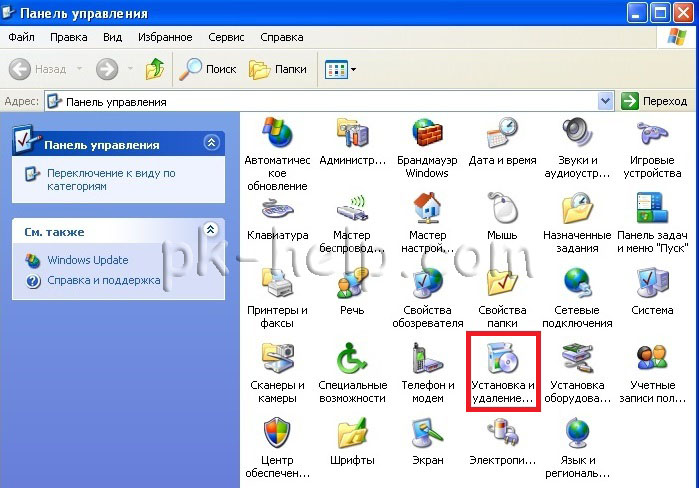
Task: Click the Переход go button
Action: (x=655, y=101)
